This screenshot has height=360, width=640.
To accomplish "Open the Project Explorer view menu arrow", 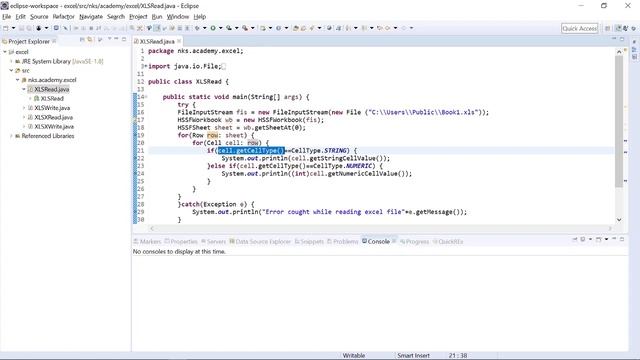I will click(x=109, y=39).
